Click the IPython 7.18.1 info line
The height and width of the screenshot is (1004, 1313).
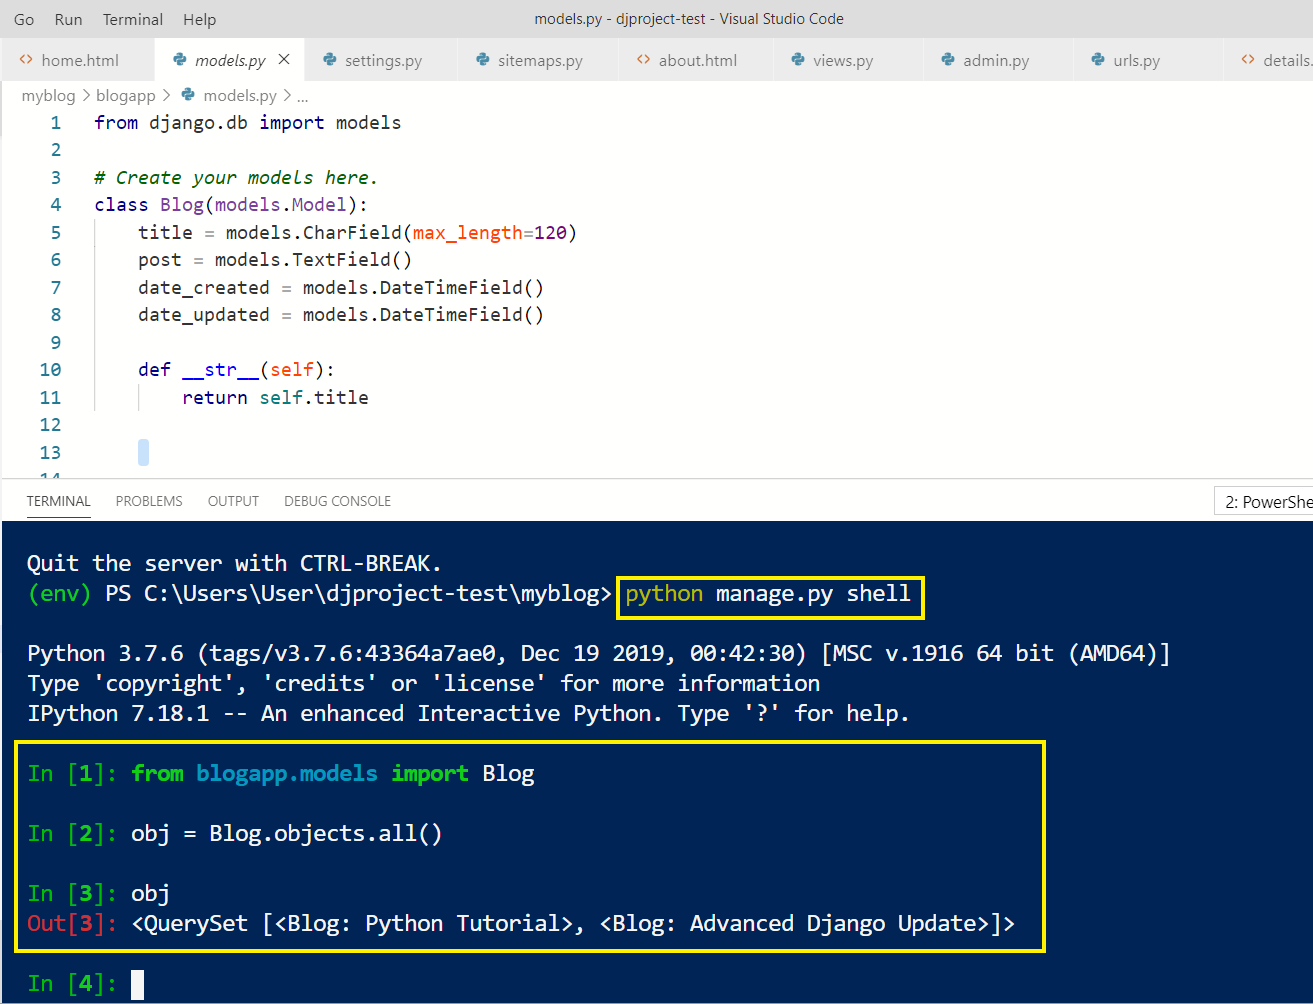point(468,714)
